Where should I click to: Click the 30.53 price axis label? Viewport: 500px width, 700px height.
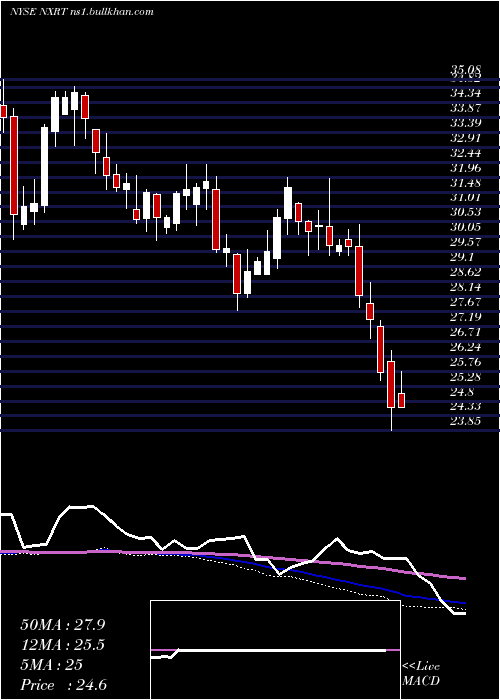pos(466,212)
